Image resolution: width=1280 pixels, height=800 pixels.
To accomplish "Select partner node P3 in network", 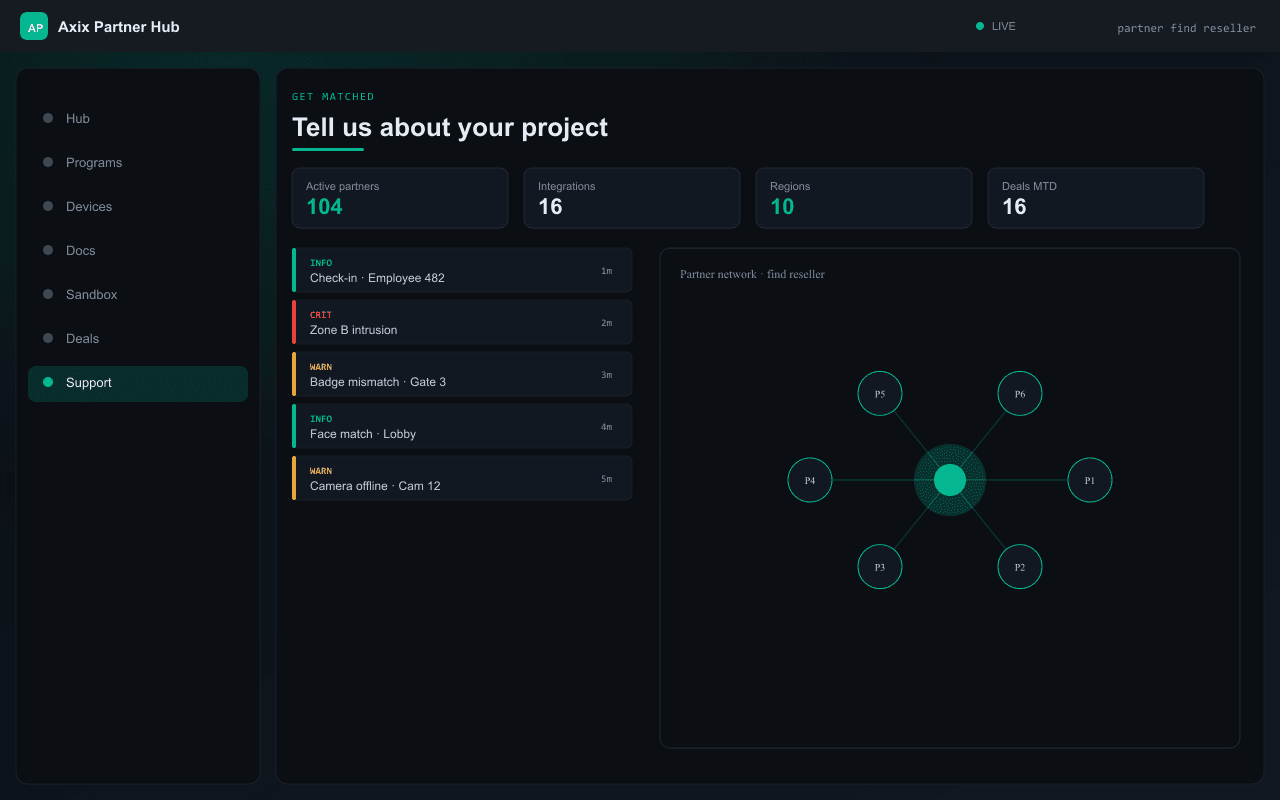I will [880, 567].
